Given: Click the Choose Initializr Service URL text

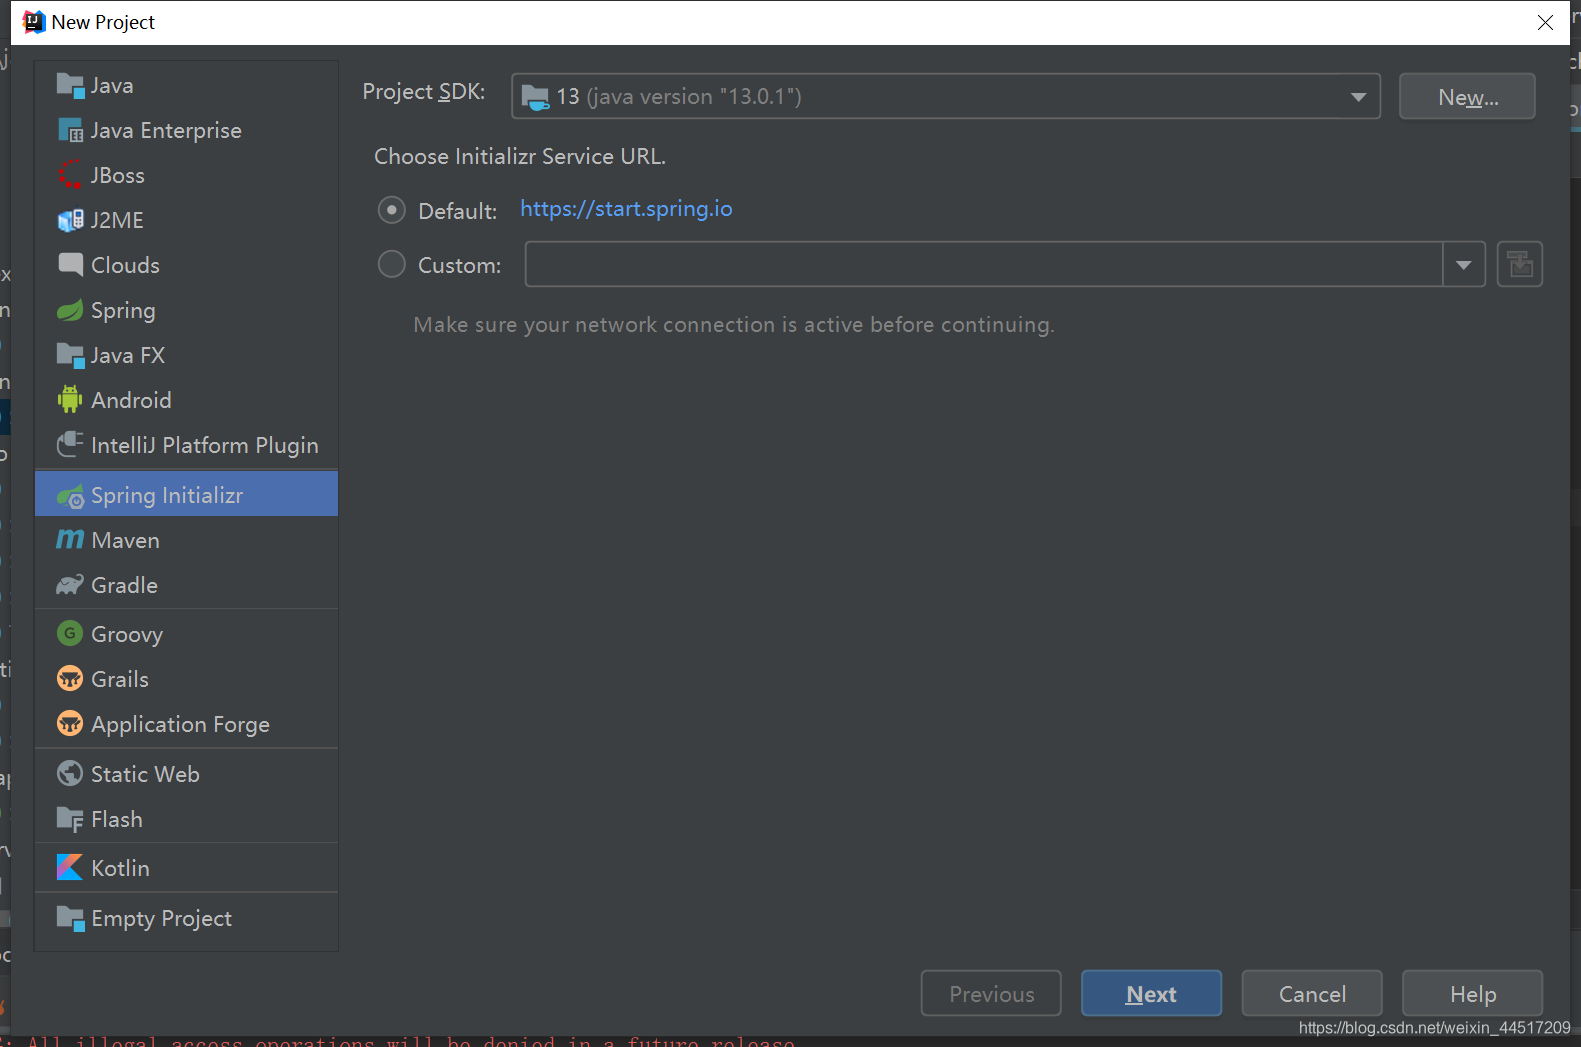Looking at the screenshot, I should (520, 156).
